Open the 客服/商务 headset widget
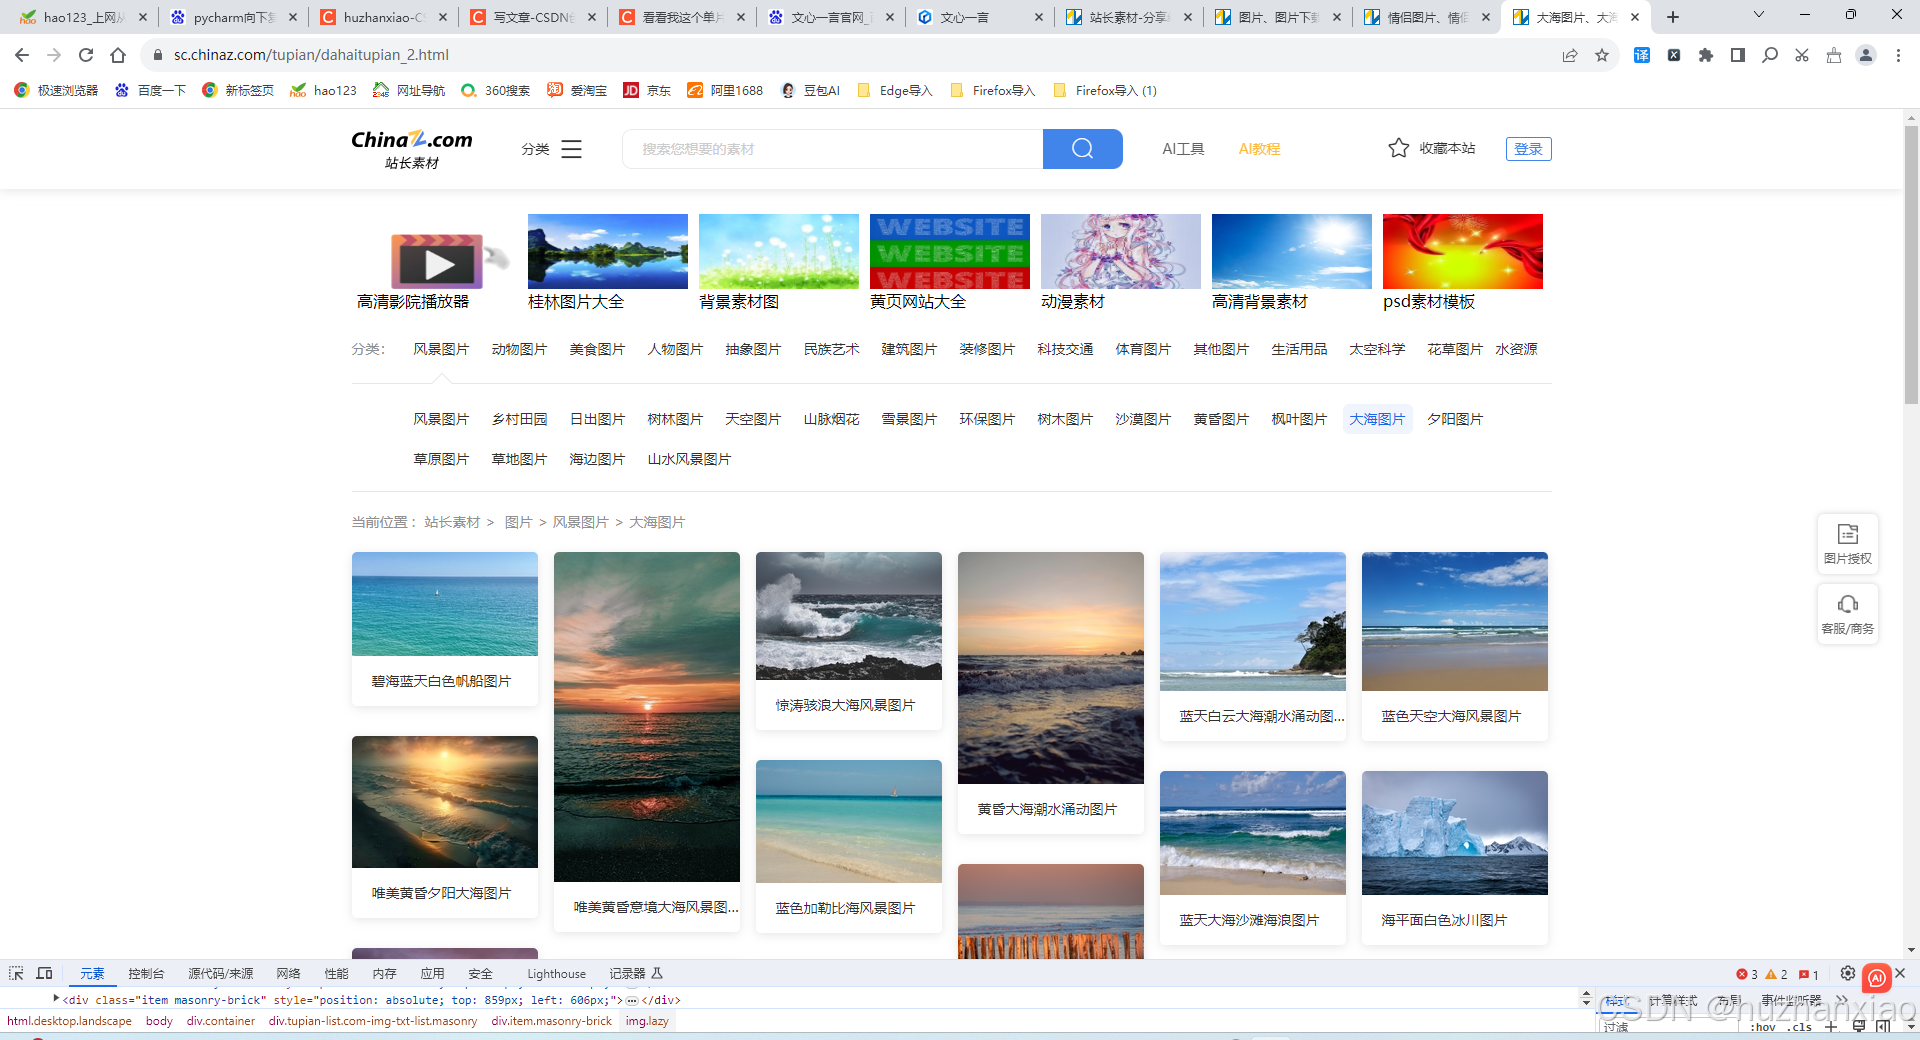1920x1040 pixels. coord(1847,614)
